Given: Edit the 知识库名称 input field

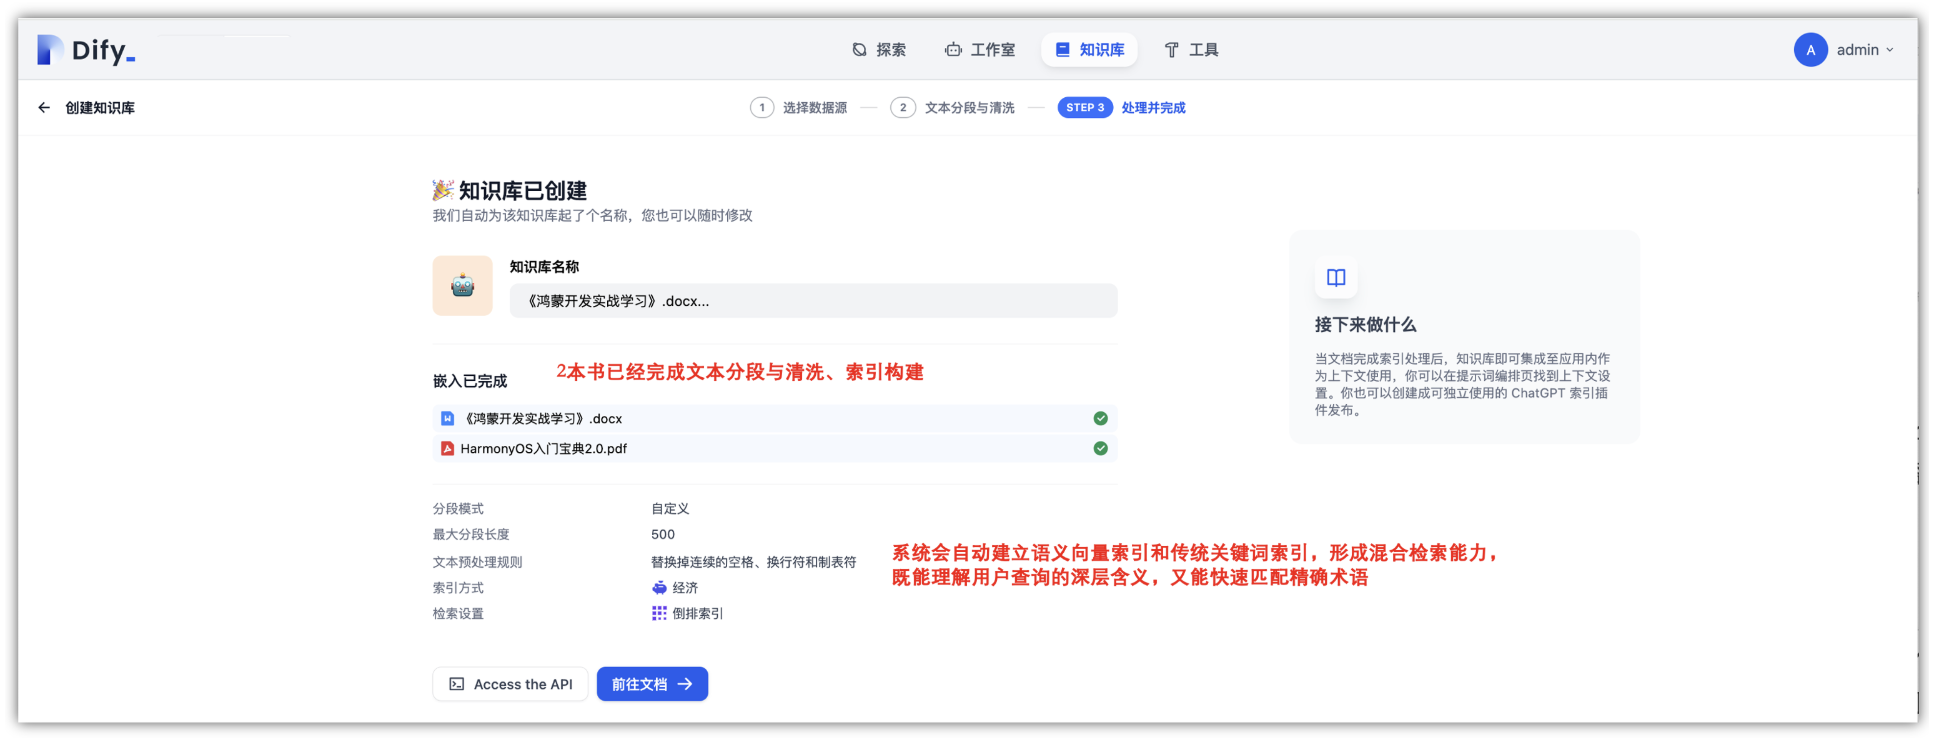Looking at the screenshot, I should pyautogui.click(x=813, y=301).
